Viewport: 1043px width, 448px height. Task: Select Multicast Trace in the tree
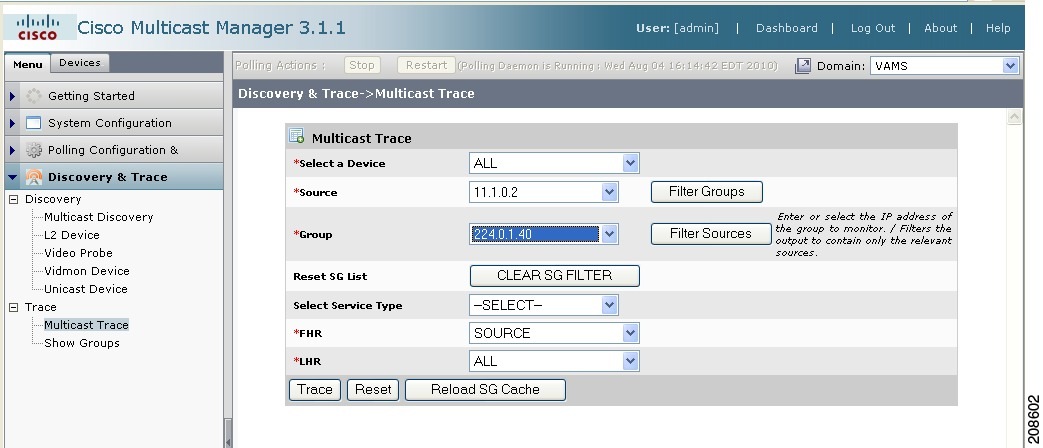point(86,325)
